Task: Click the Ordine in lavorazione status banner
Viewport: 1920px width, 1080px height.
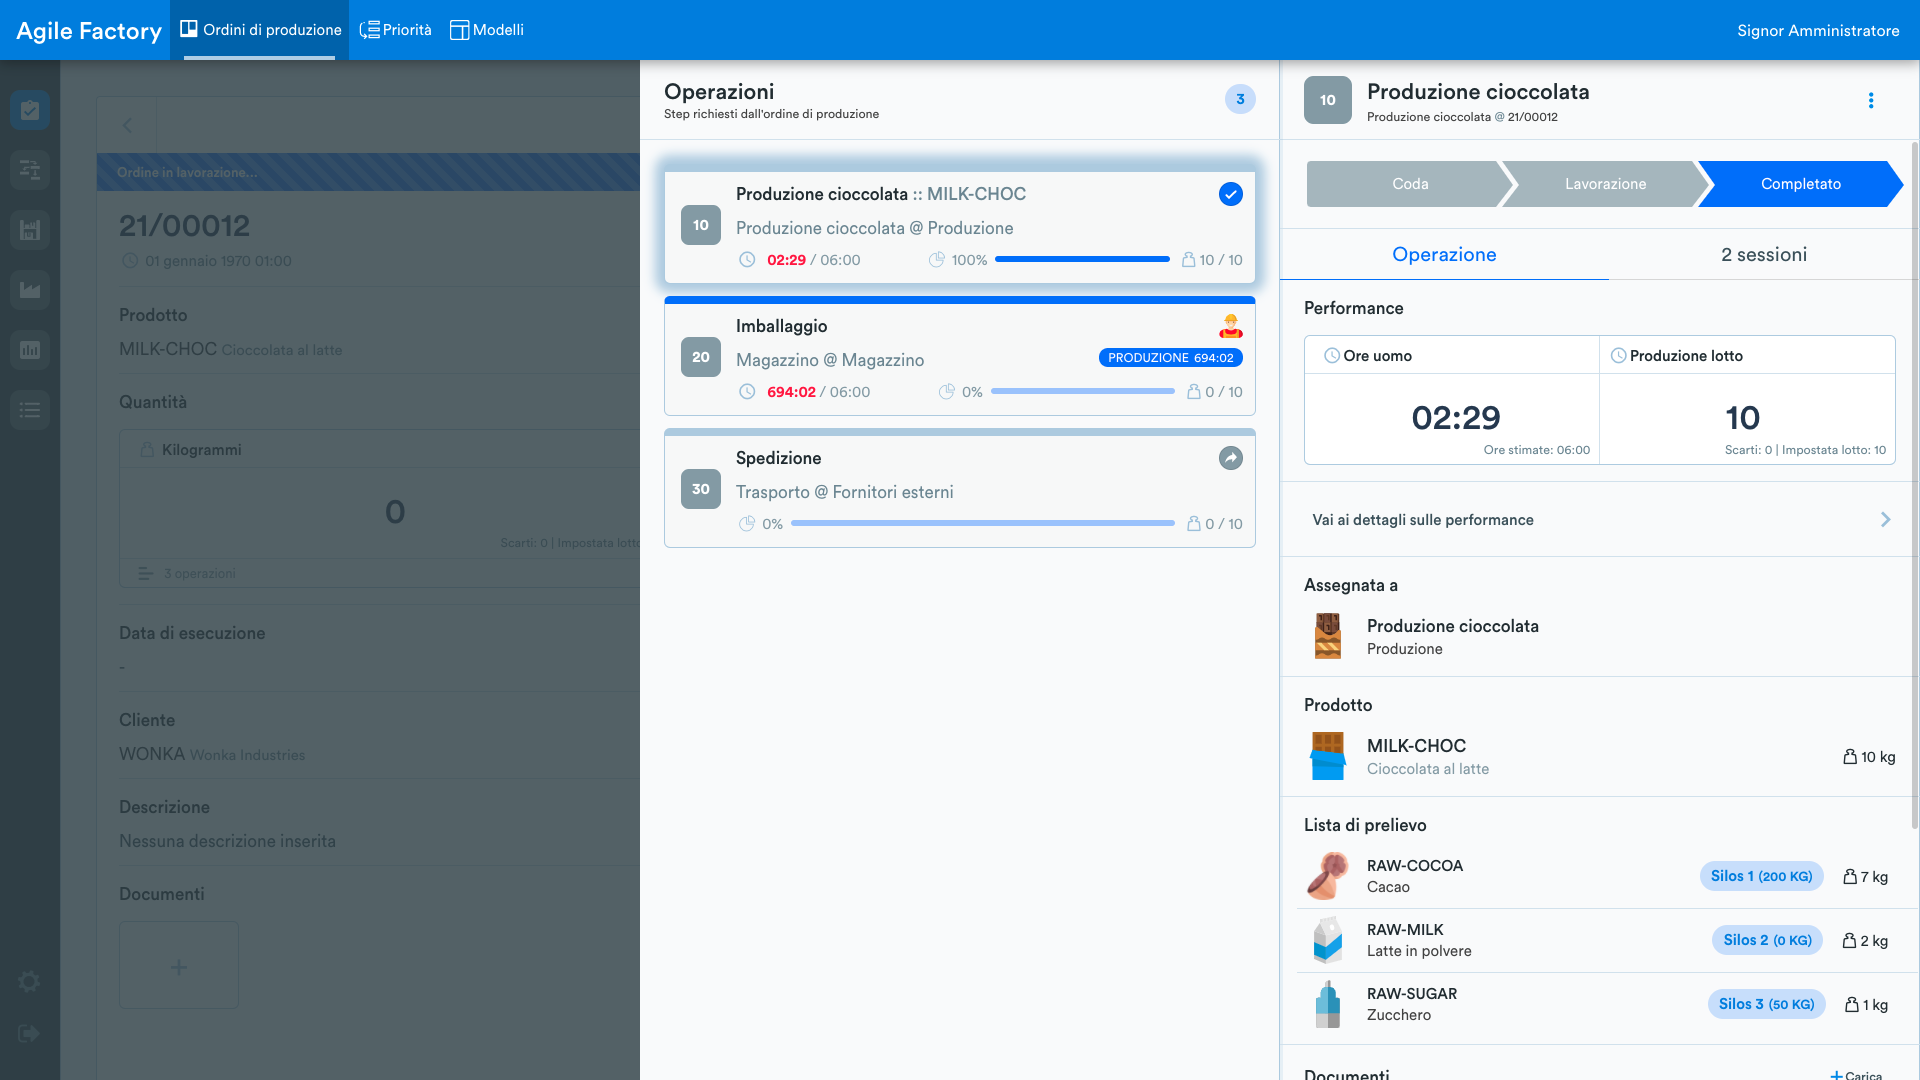Action: pos(368,172)
